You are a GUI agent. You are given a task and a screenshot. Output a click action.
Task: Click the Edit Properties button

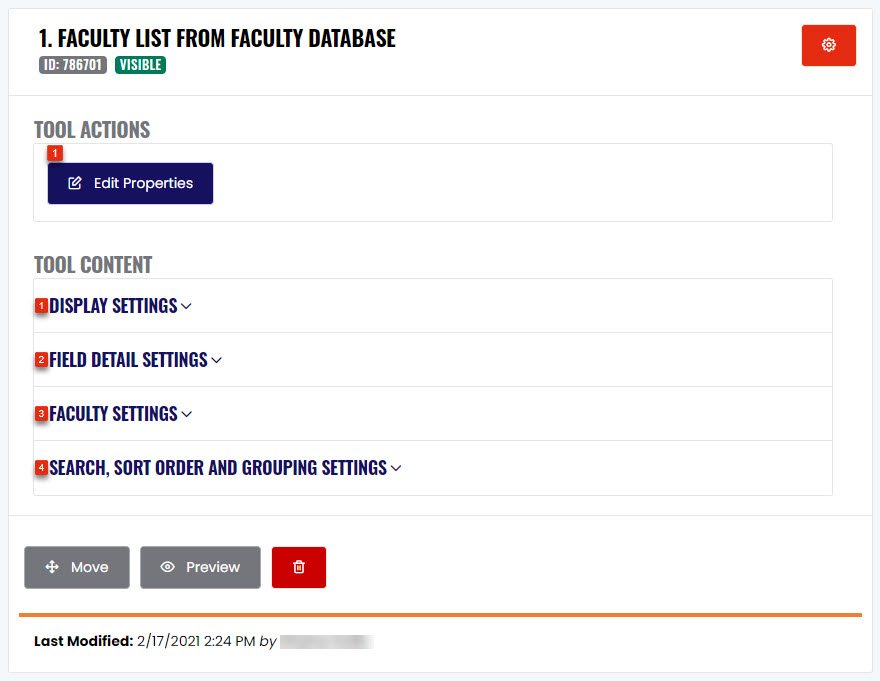coord(130,183)
